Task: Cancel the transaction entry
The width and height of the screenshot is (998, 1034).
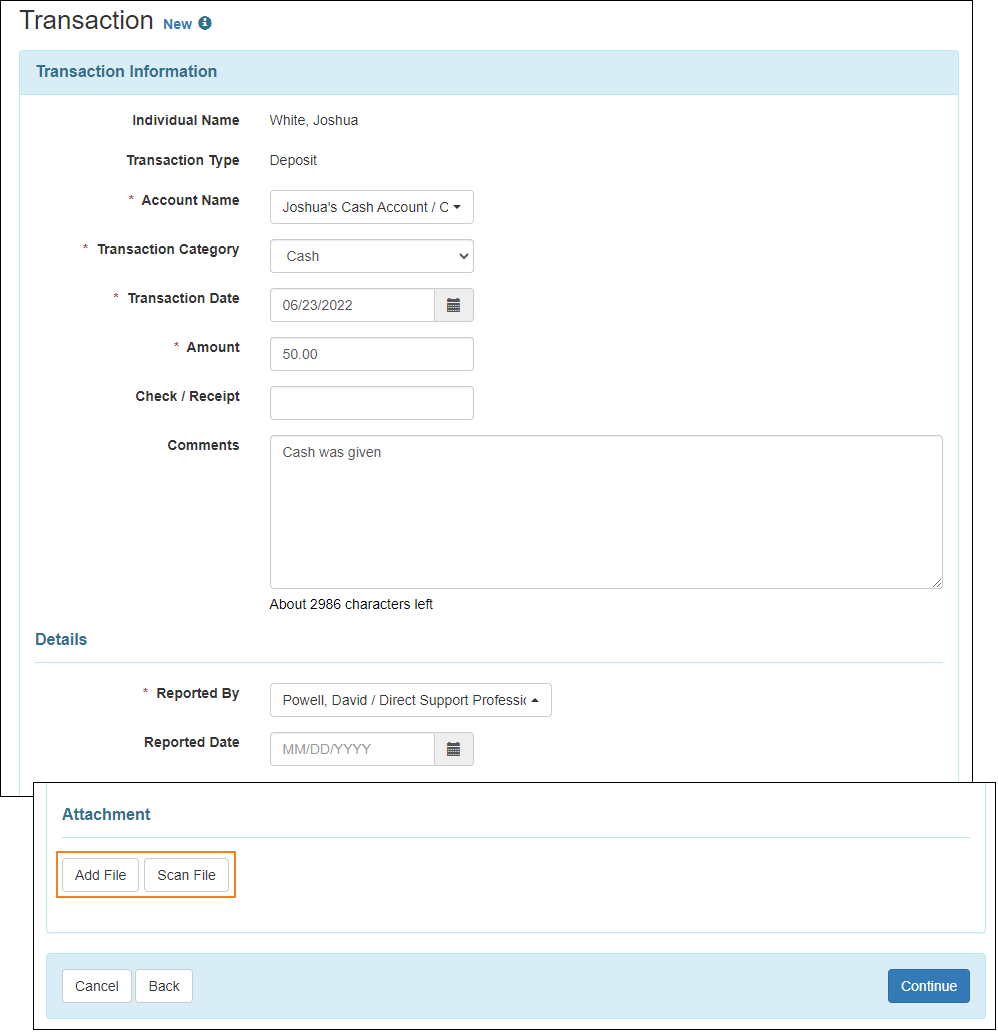Action: pos(97,986)
